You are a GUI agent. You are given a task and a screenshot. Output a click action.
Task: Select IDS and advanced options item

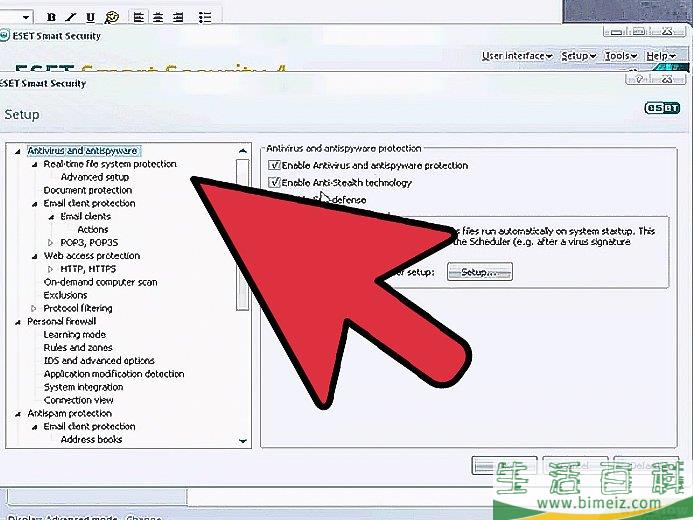[99, 361]
